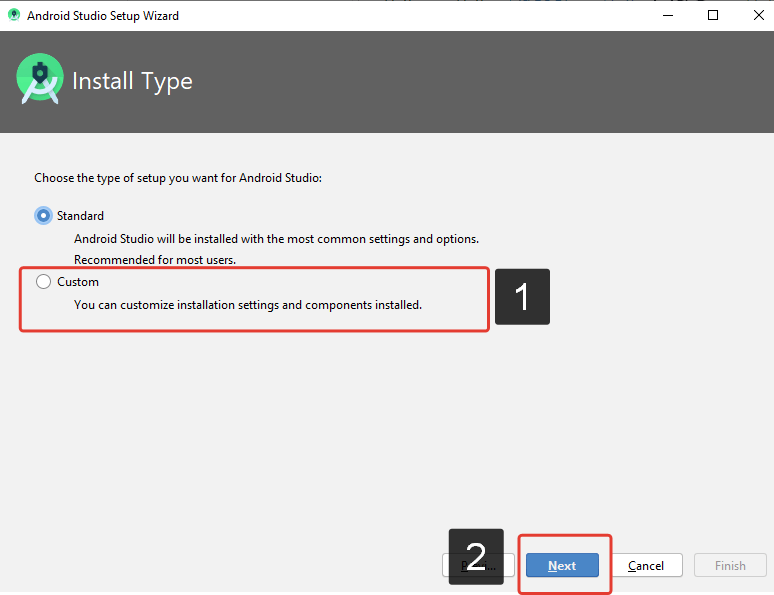Click the "most common settings and options" description line
774x595 pixels.
coord(276,239)
